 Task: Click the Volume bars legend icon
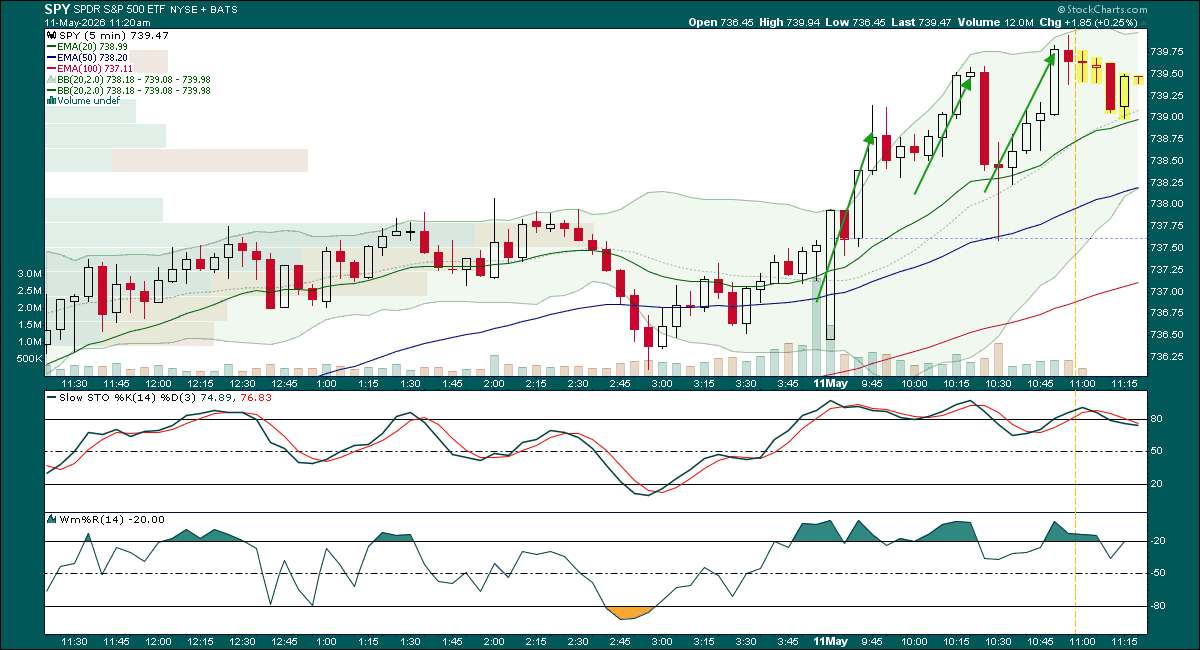pyautogui.click(x=52, y=100)
